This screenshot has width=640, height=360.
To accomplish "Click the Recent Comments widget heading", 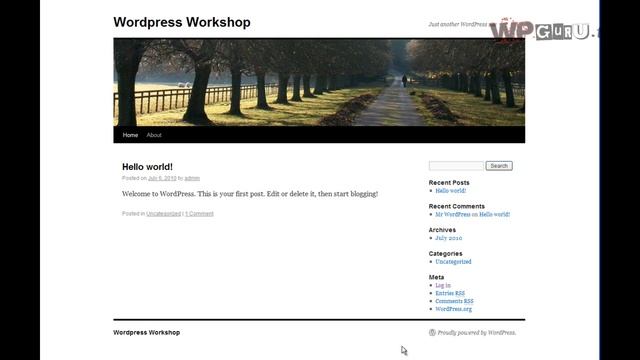I will click(457, 206).
